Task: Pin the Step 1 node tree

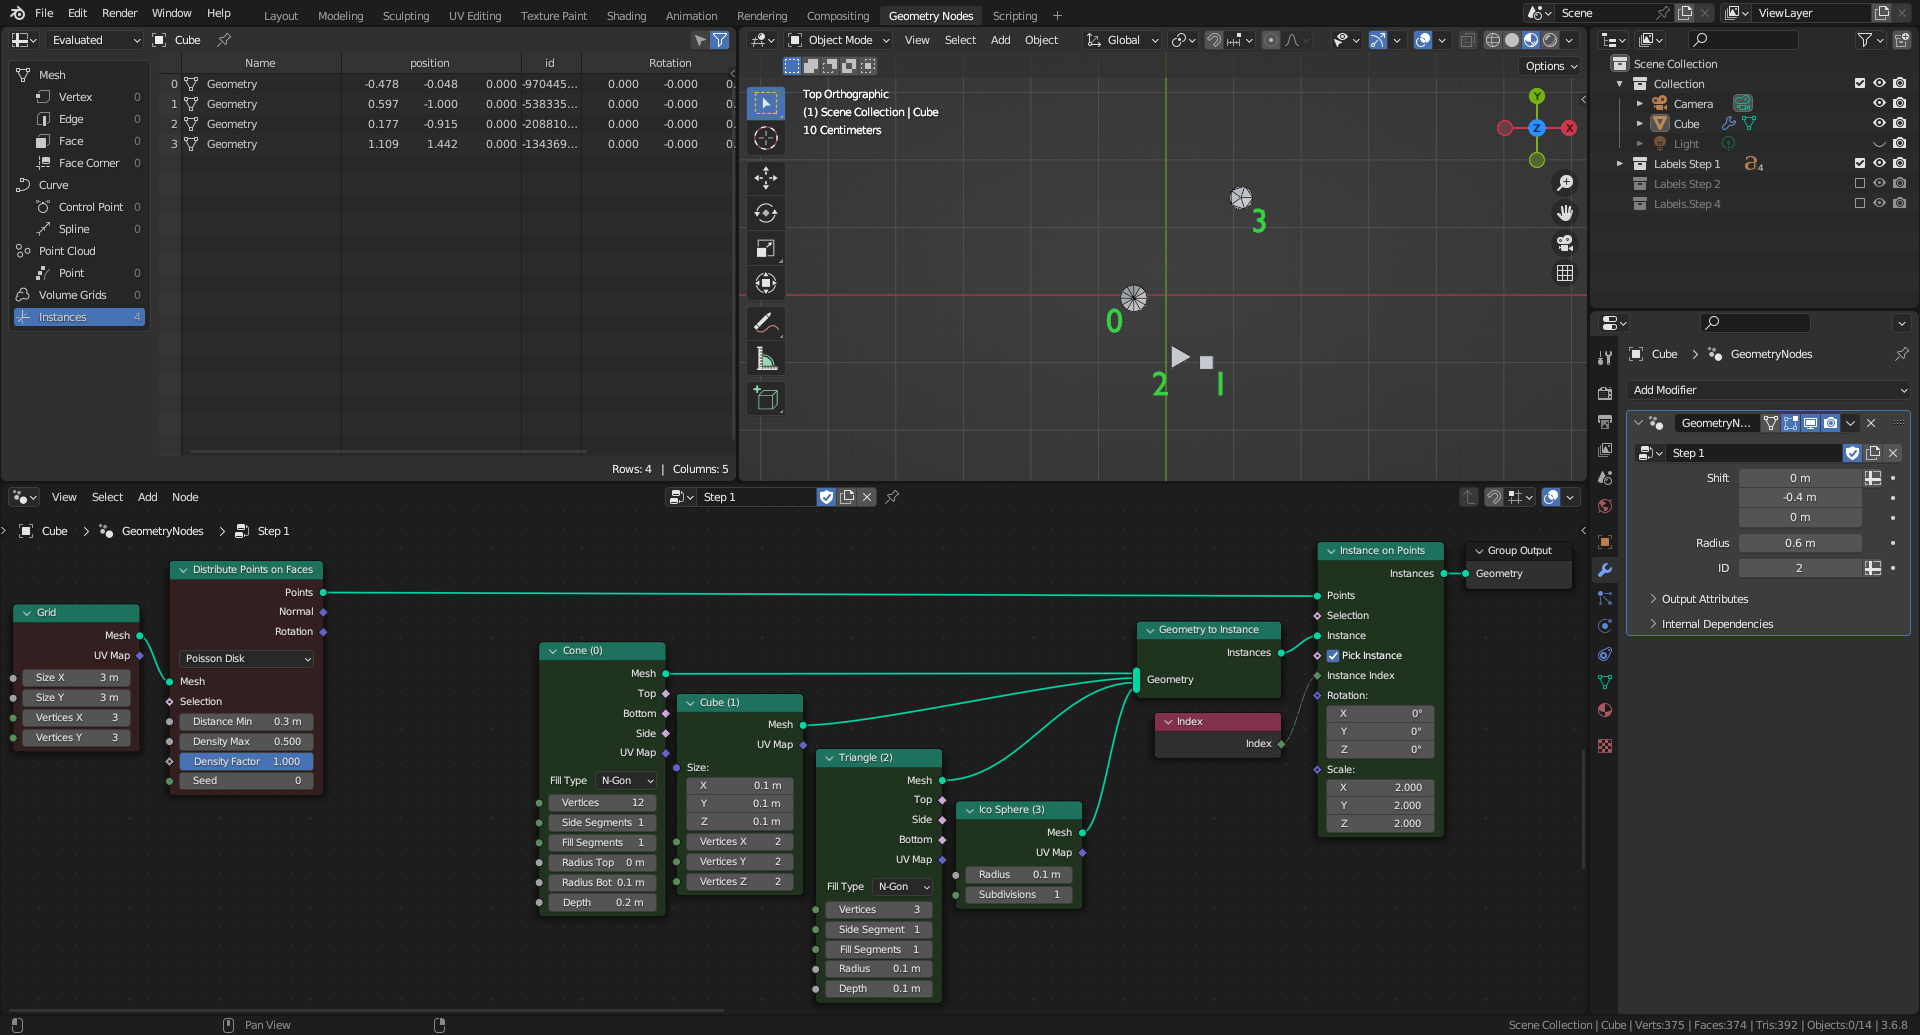Action: (892, 497)
